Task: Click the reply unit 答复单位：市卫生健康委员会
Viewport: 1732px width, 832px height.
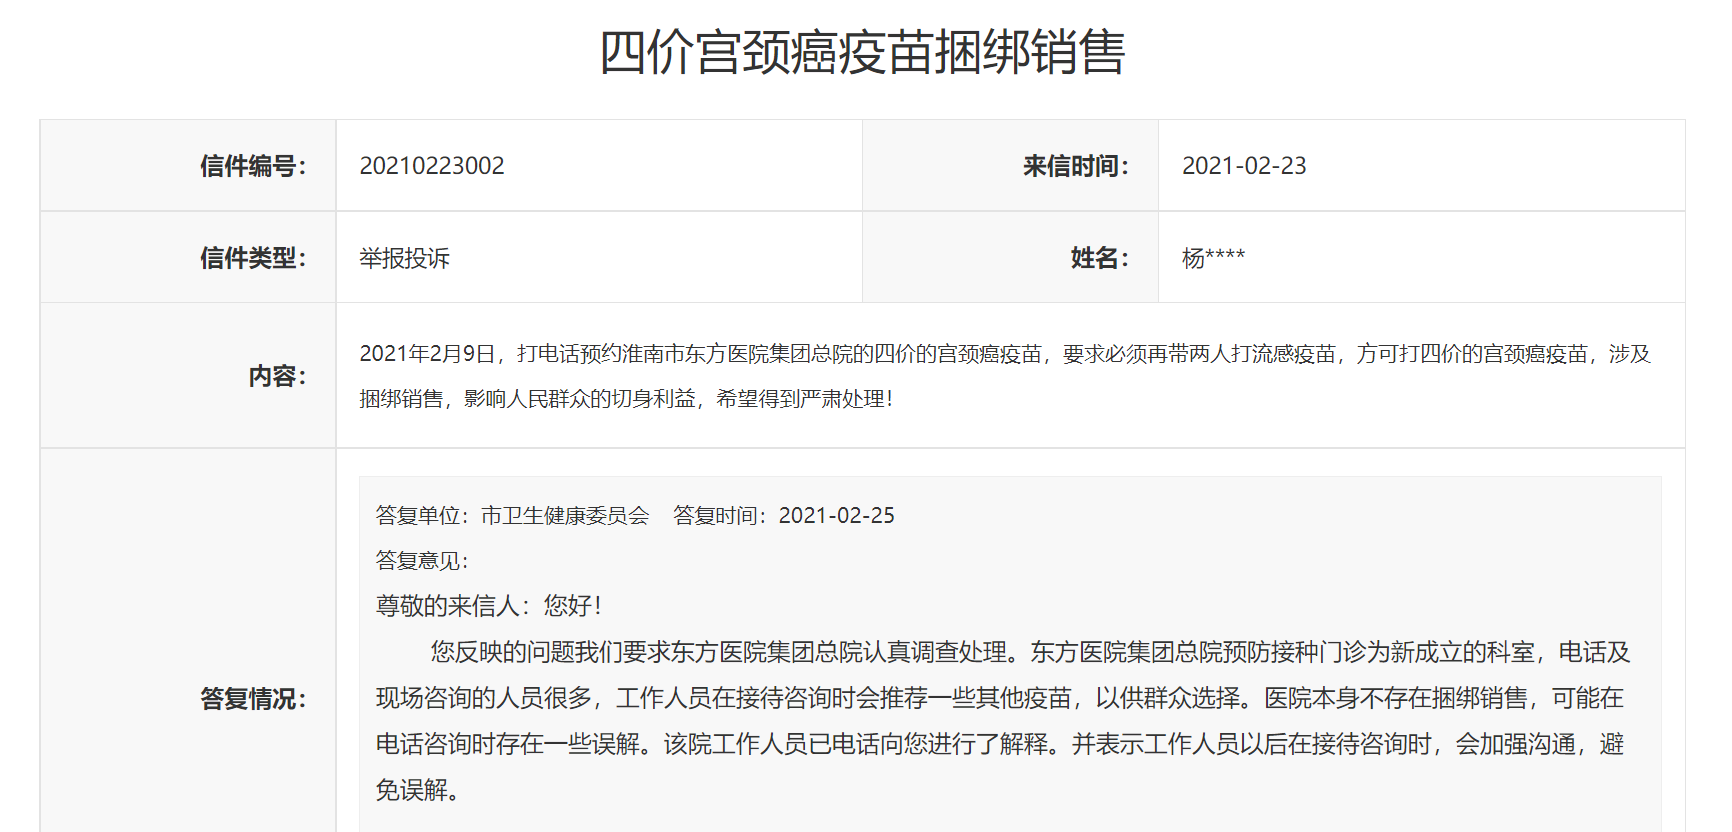Action: (513, 516)
